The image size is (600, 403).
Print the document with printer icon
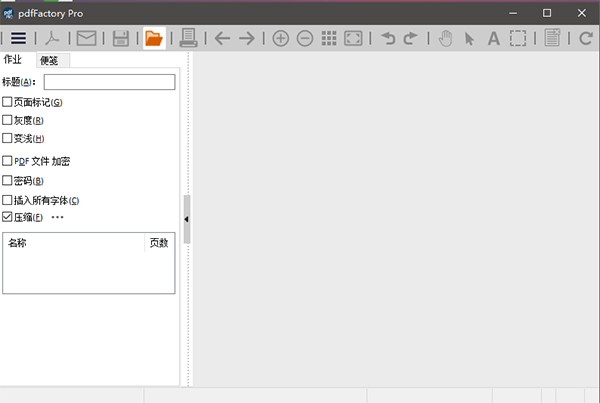point(189,38)
